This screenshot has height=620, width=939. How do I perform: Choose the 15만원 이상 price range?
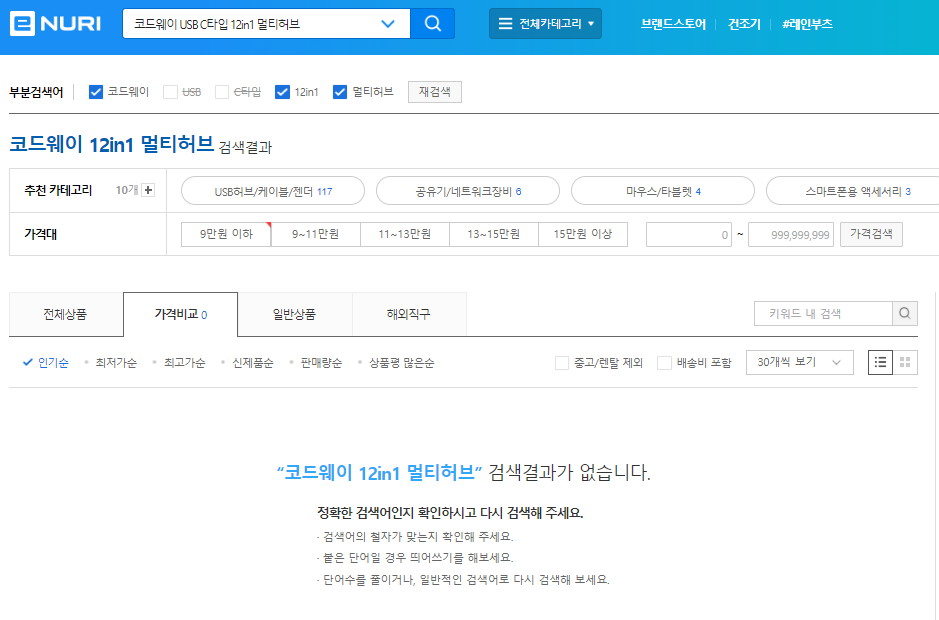[583, 234]
